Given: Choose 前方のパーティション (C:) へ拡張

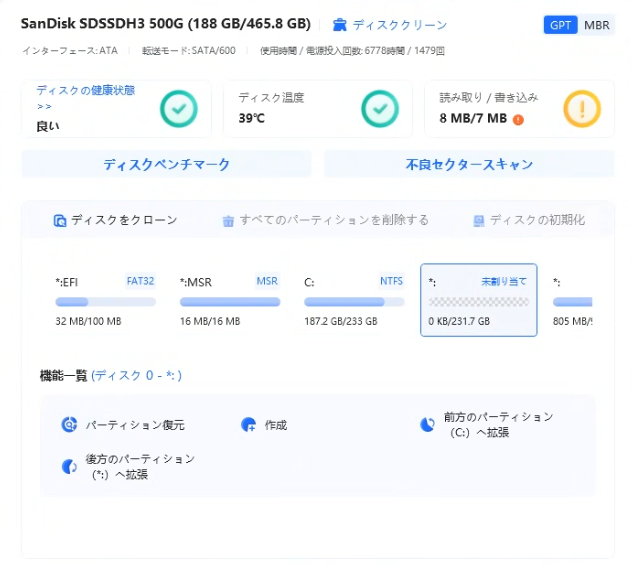Looking at the screenshot, I should coord(499,424).
